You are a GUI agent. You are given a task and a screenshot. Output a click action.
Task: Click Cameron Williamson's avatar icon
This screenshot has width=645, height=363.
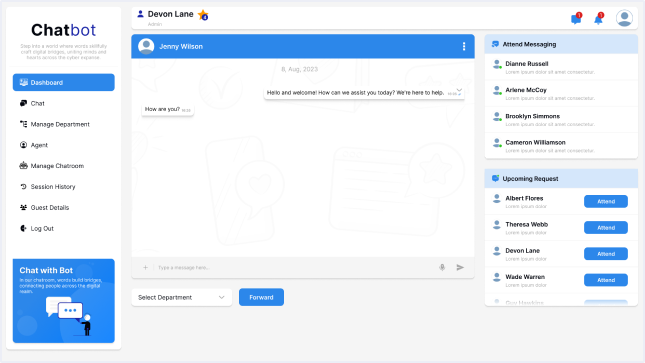coord(497,143)
